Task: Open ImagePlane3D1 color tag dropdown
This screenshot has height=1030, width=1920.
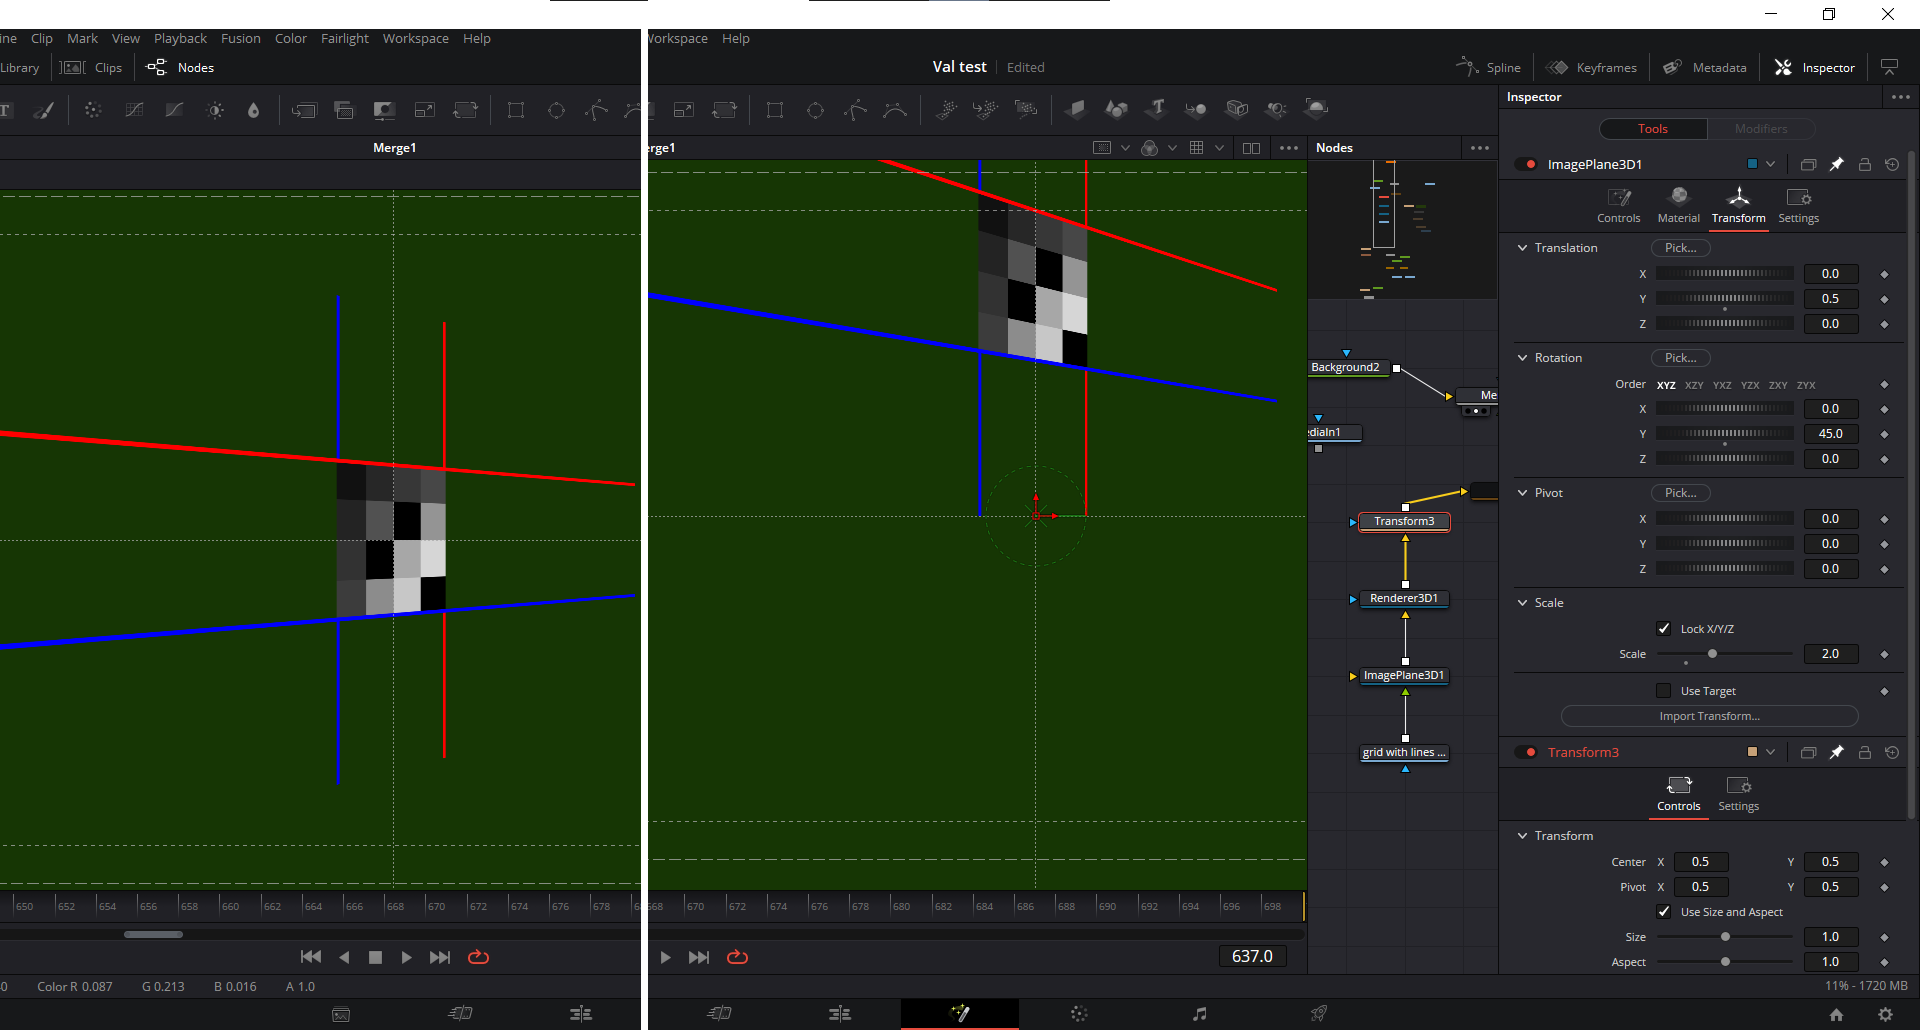Action: [x=1771, y=164]
